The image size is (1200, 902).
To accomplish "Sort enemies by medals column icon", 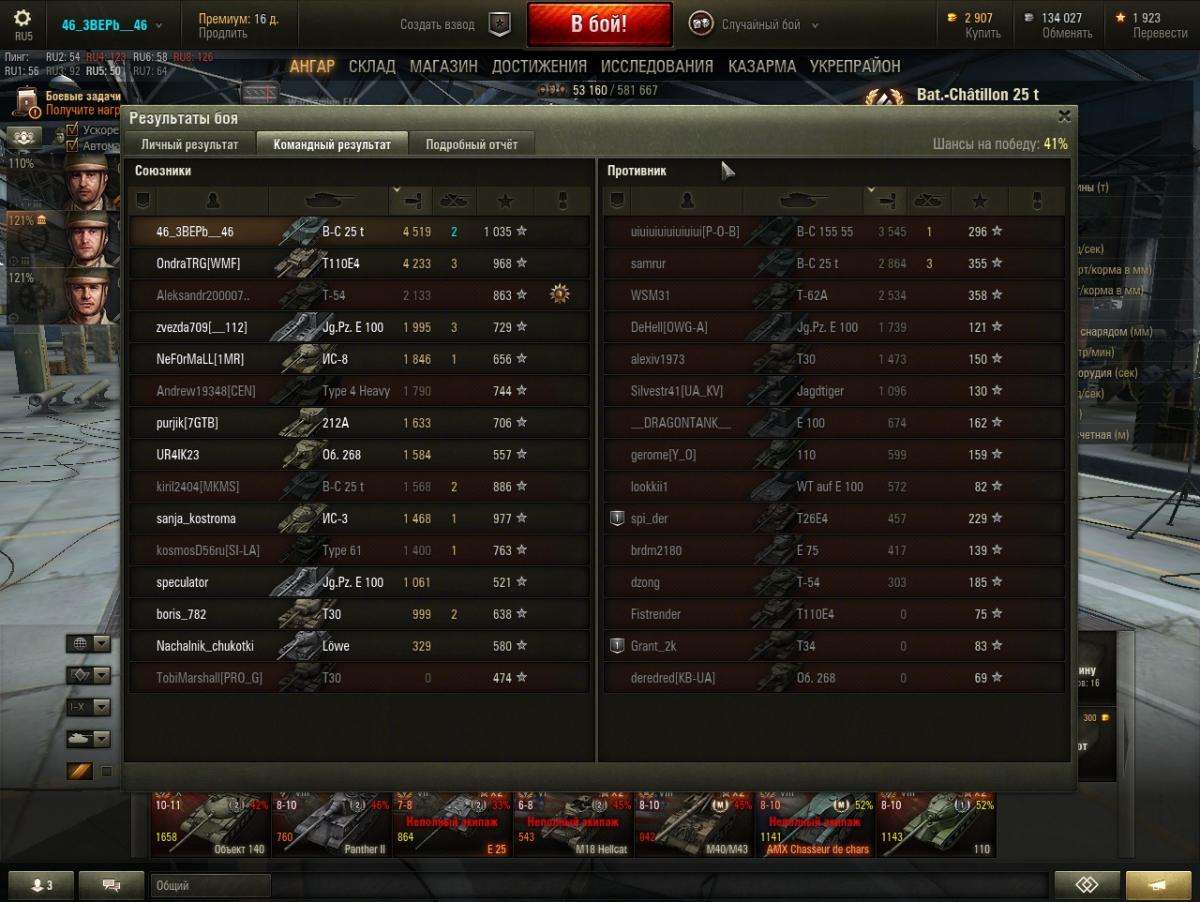I will click(x=1036, y=200).
